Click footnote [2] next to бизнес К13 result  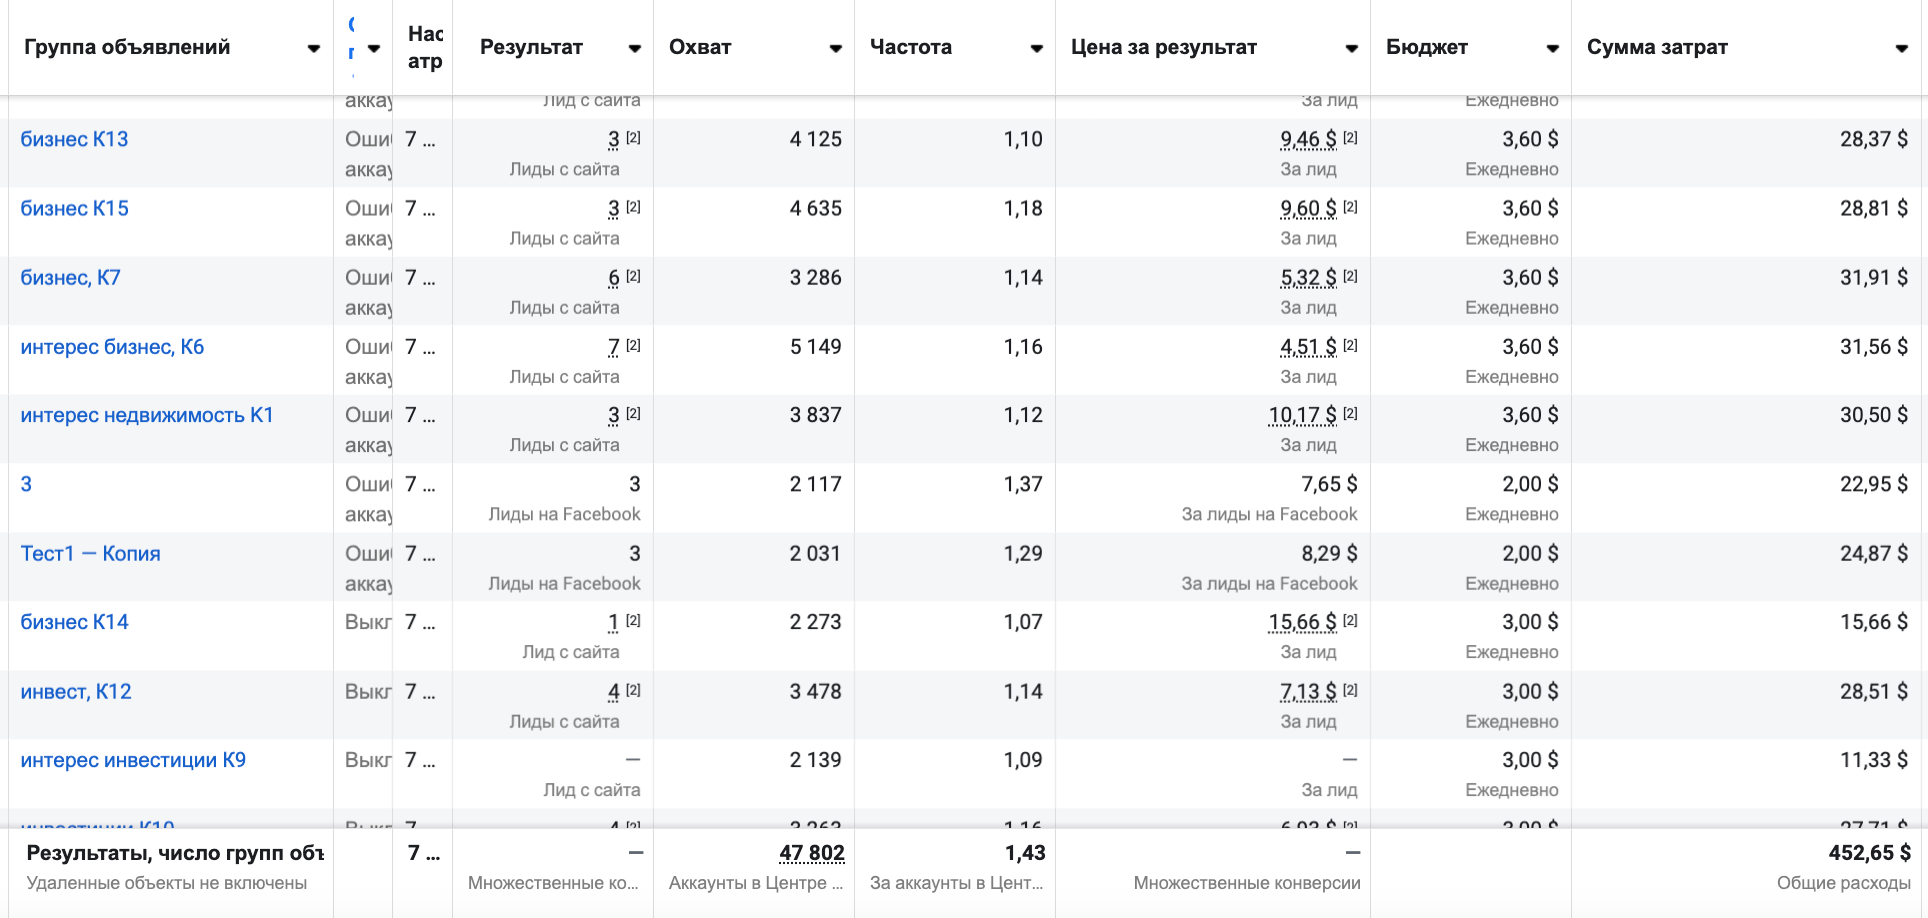pyautogui.click(x=633, y=138)
